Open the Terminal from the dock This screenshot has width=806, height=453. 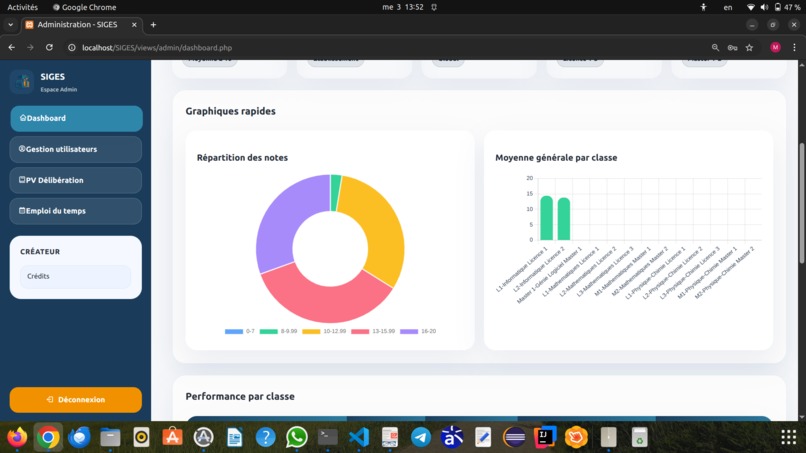(327, 438)
